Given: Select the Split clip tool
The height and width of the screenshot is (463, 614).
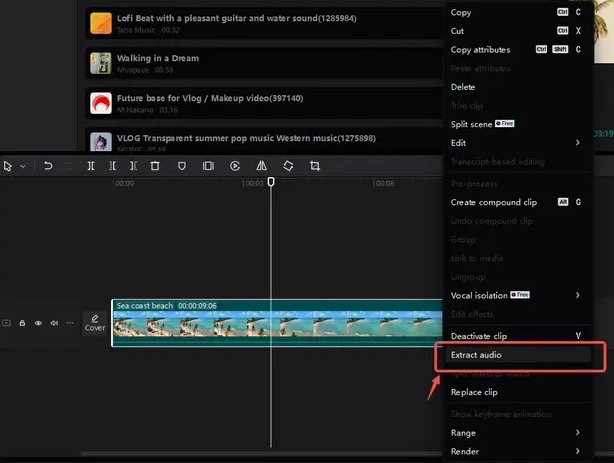Looking at the screenshot, I should coord(91,166).
